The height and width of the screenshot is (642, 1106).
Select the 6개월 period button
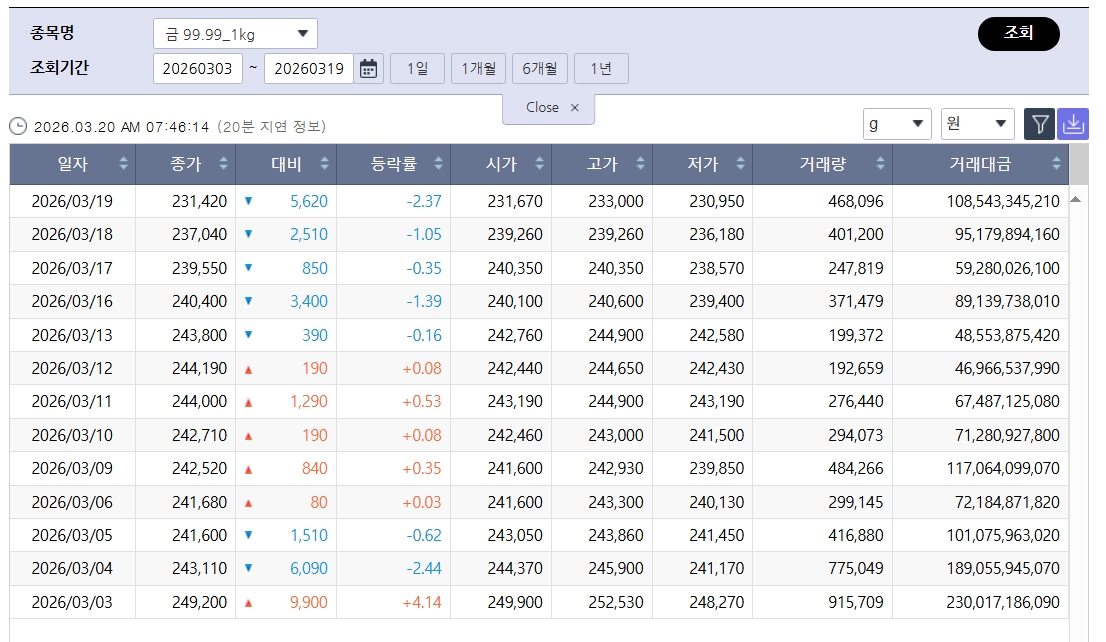[x=540, y=68]
